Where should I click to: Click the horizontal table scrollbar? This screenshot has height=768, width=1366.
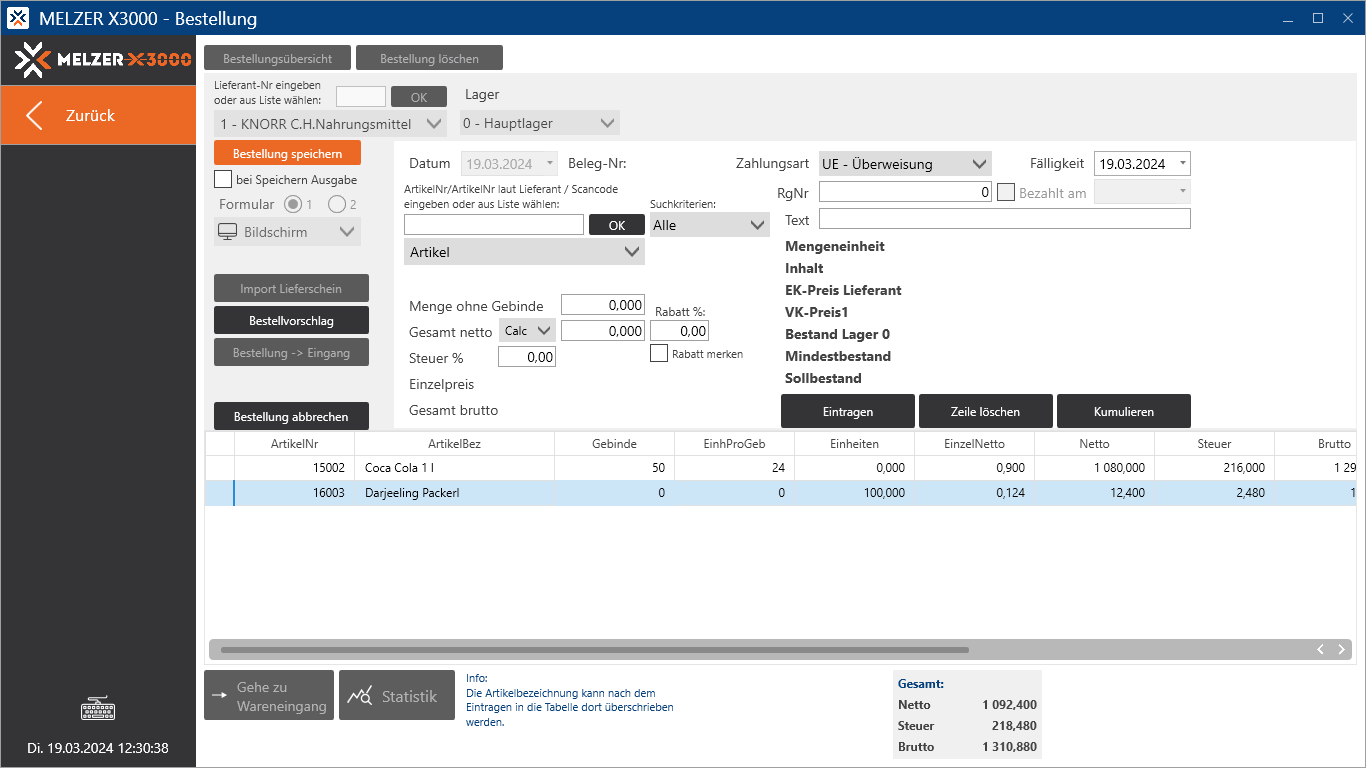coord(594,649)
